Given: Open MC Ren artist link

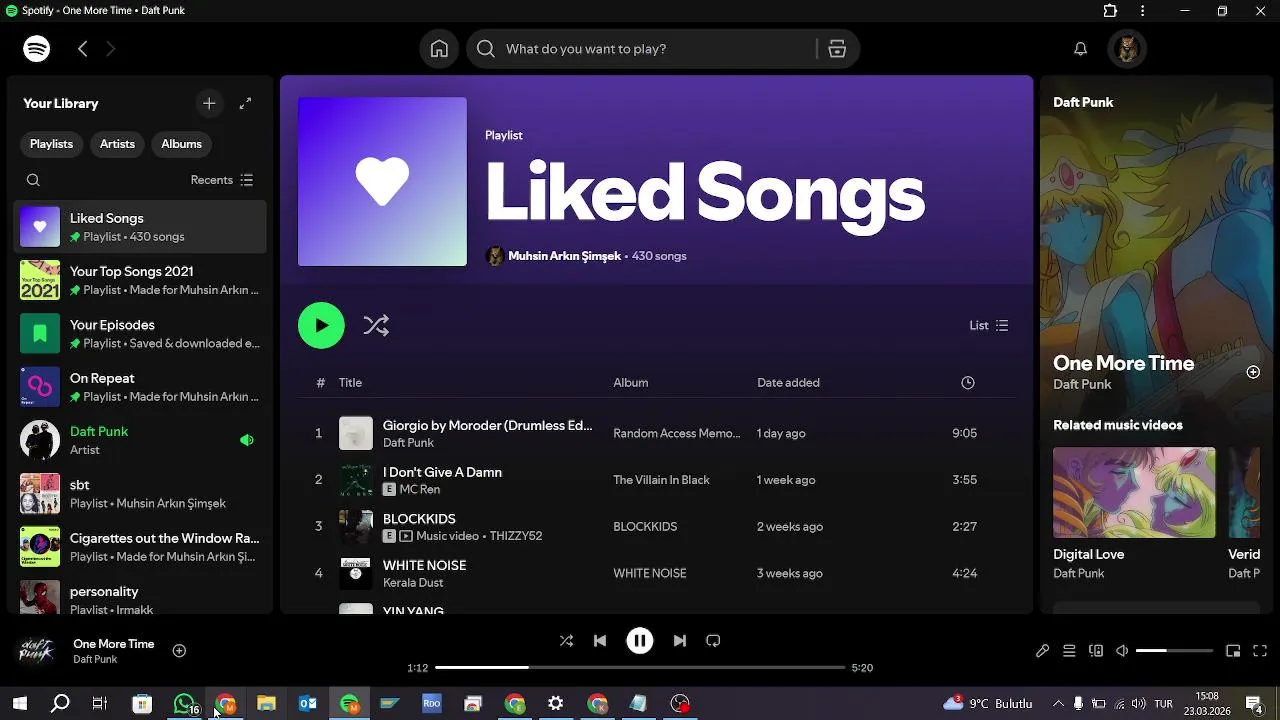Looking at the screenshot, I should click(419, 489).
